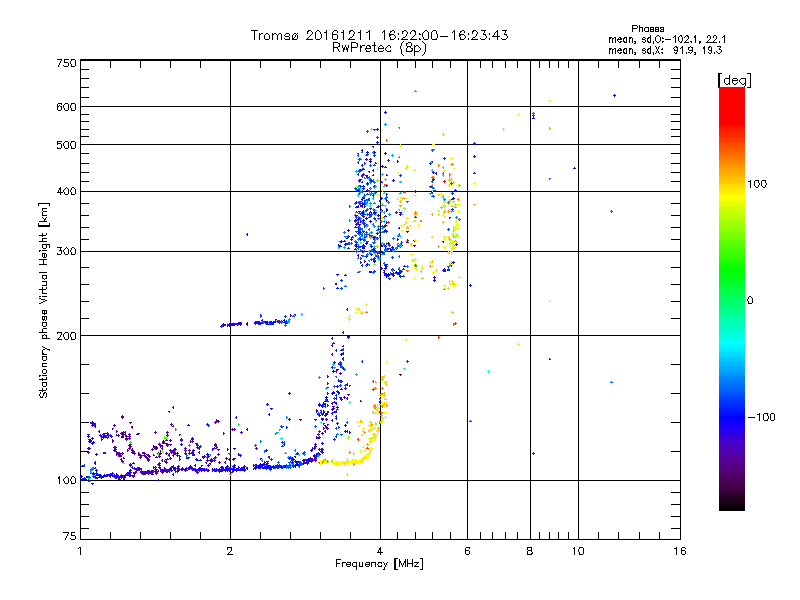Click the x-axis tick label '10'

578,551
